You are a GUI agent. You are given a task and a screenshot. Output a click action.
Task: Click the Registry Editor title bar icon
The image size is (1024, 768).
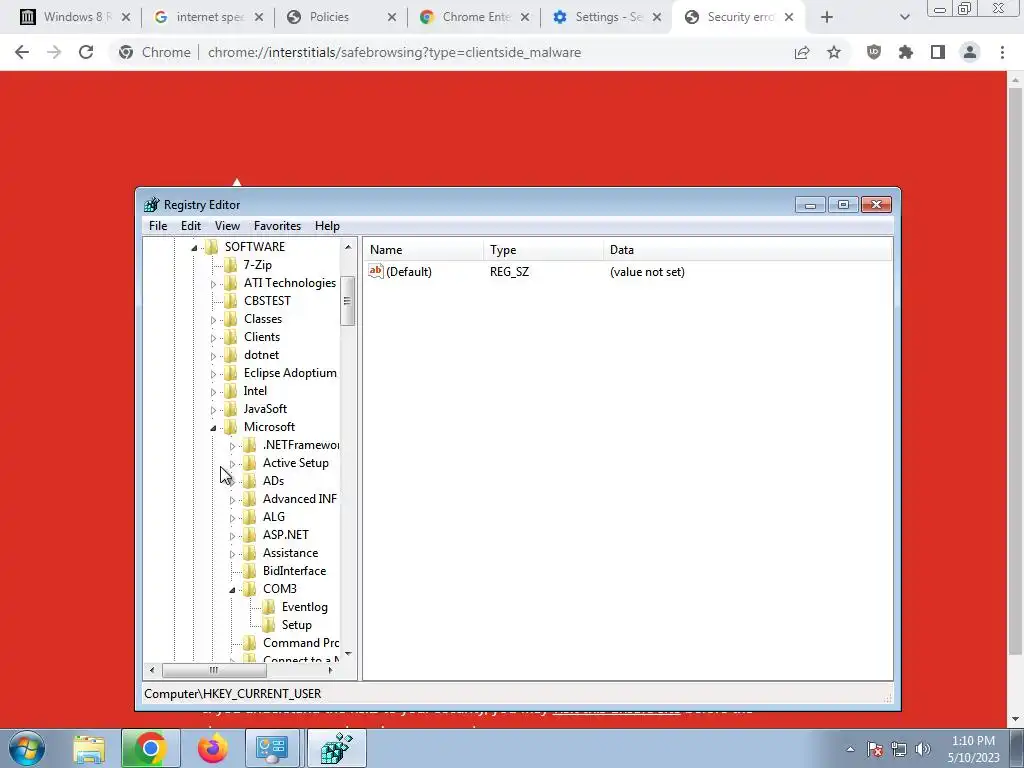pyautogui.click(x=152, y=204)
